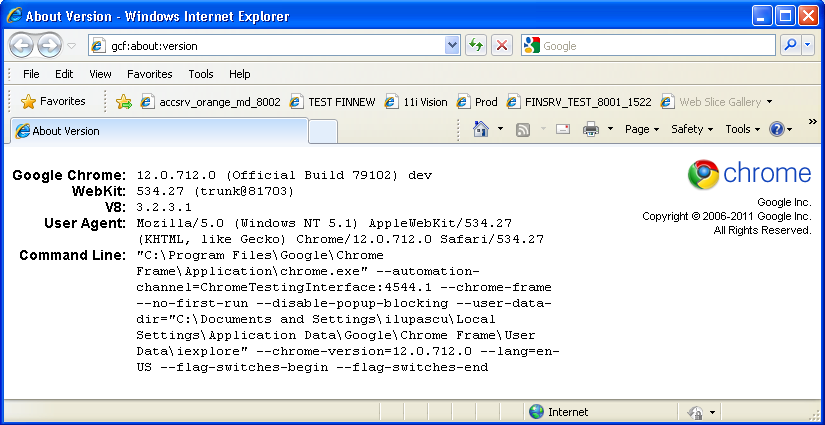
Task: Open the Safety dropdown menu
Action: [691, 129]
